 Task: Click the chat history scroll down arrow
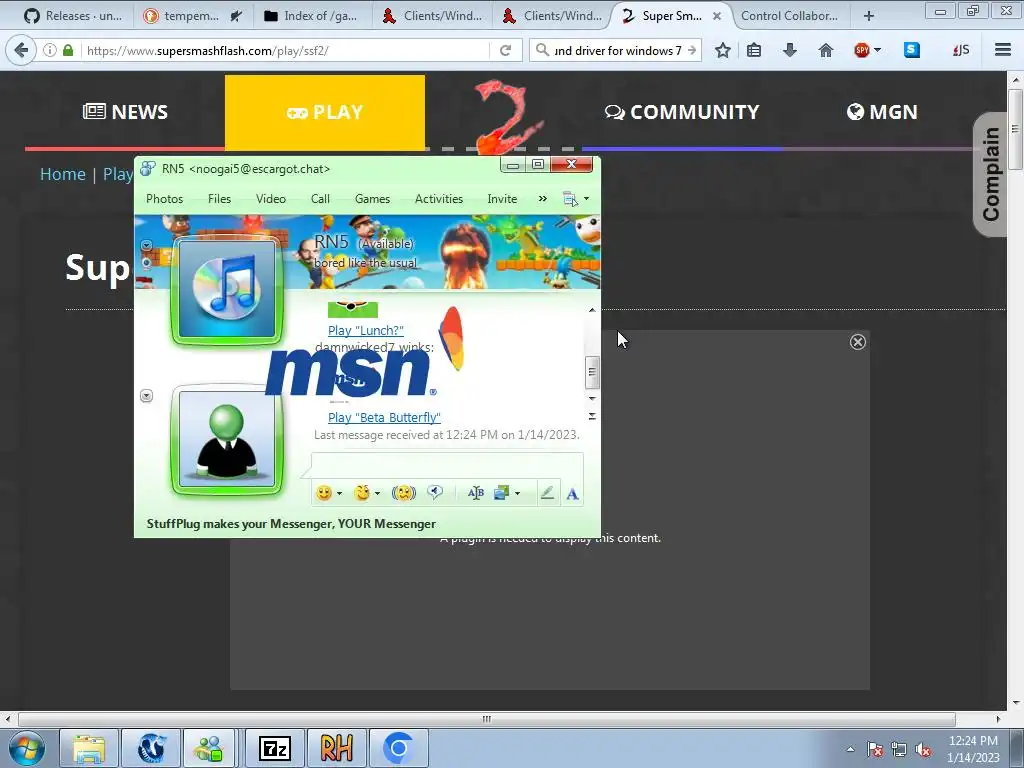tap(592, 398)
